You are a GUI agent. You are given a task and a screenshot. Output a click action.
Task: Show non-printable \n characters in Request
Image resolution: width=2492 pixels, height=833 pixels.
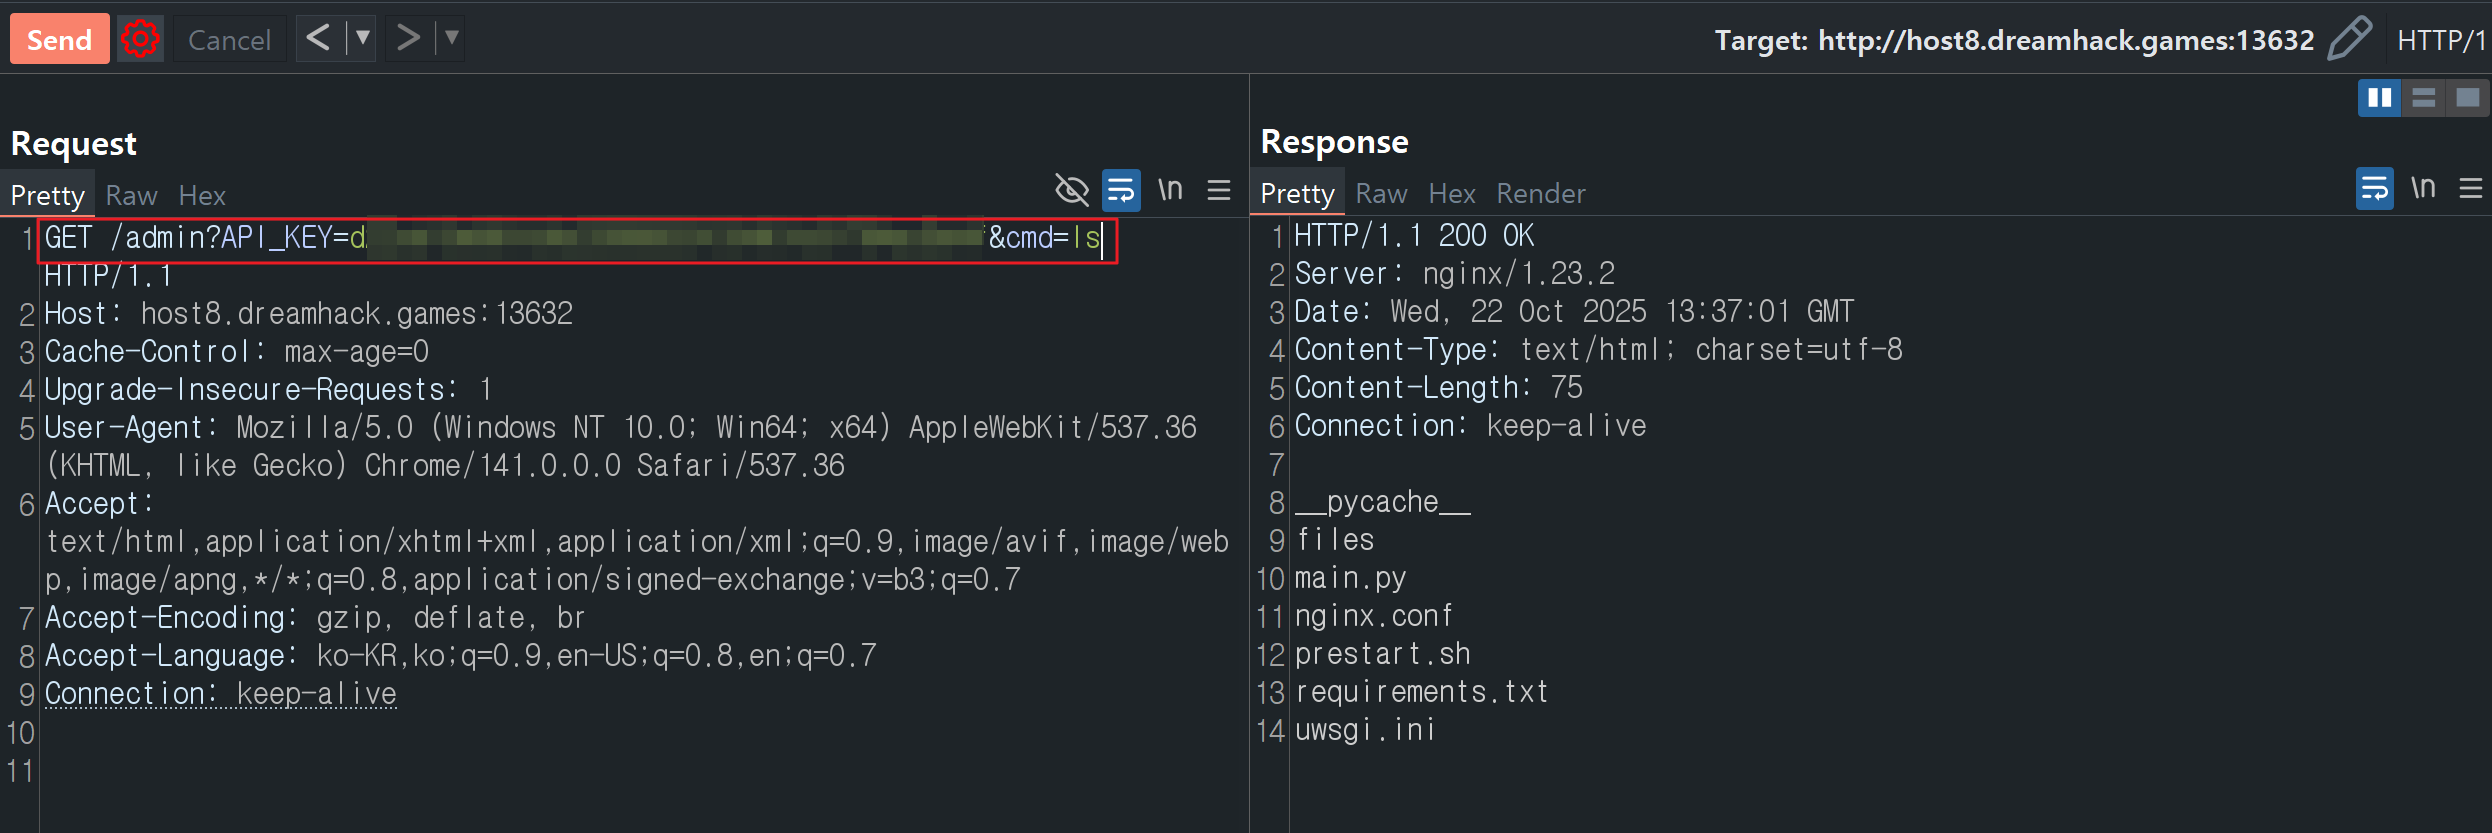[x=1170, y=189]
